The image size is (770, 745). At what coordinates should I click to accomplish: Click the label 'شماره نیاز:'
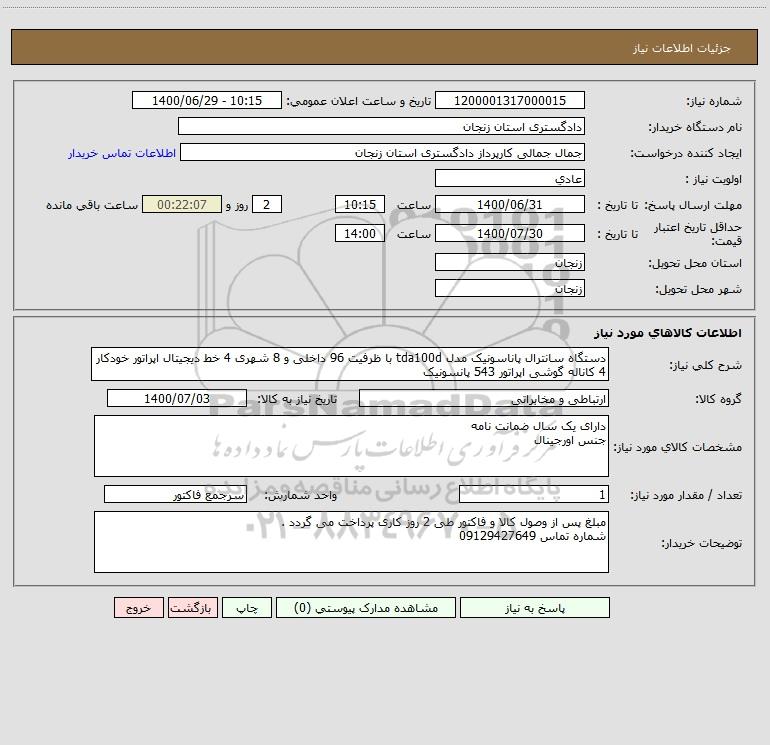coord(714,102)
